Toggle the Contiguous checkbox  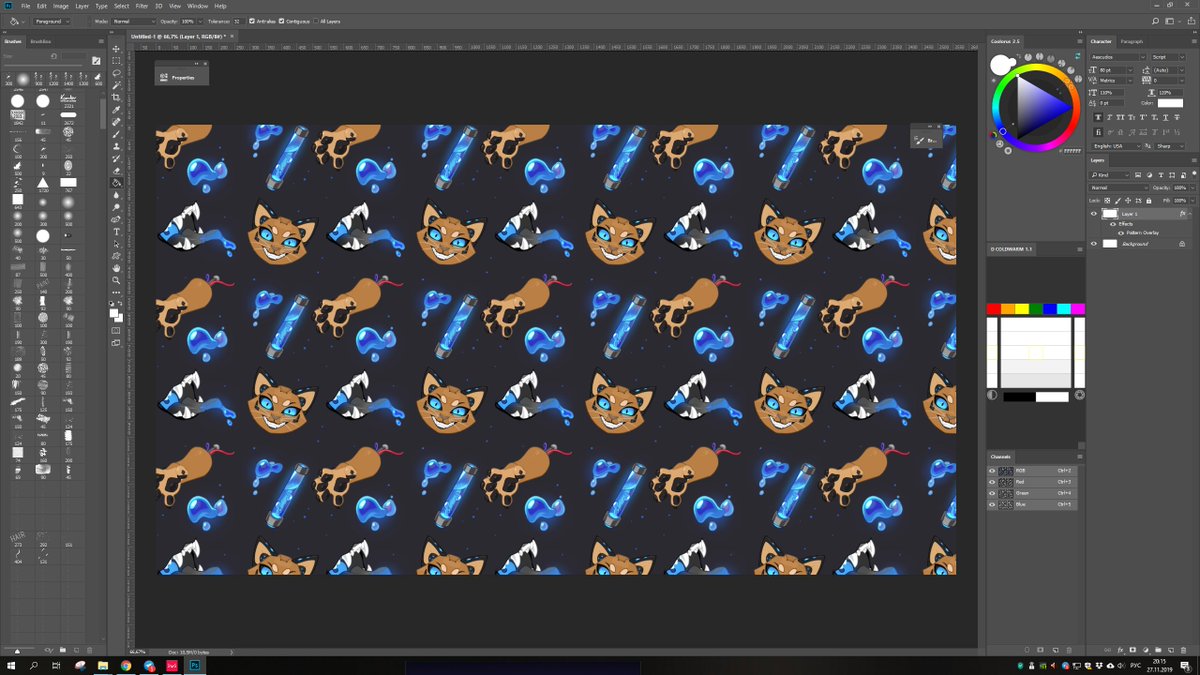click(x=281, y=20)
